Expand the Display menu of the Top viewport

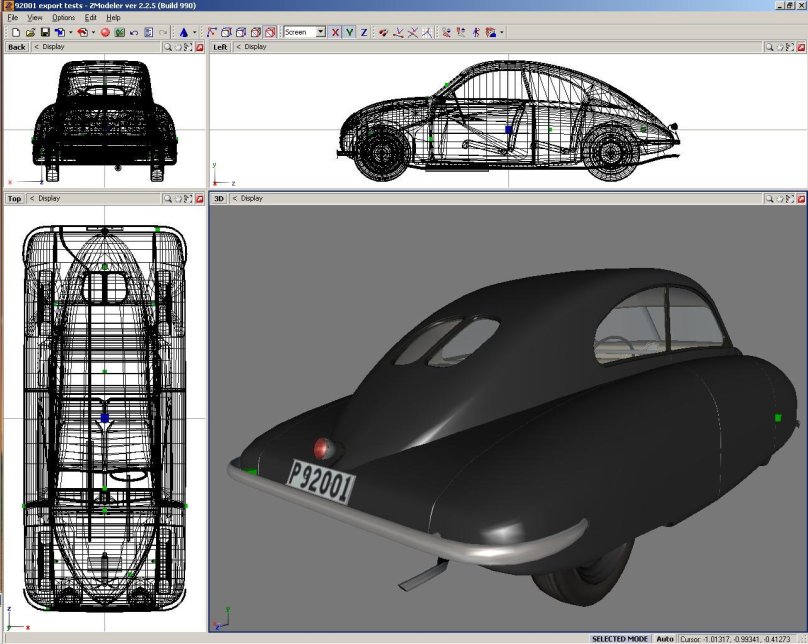coord(48,199)
